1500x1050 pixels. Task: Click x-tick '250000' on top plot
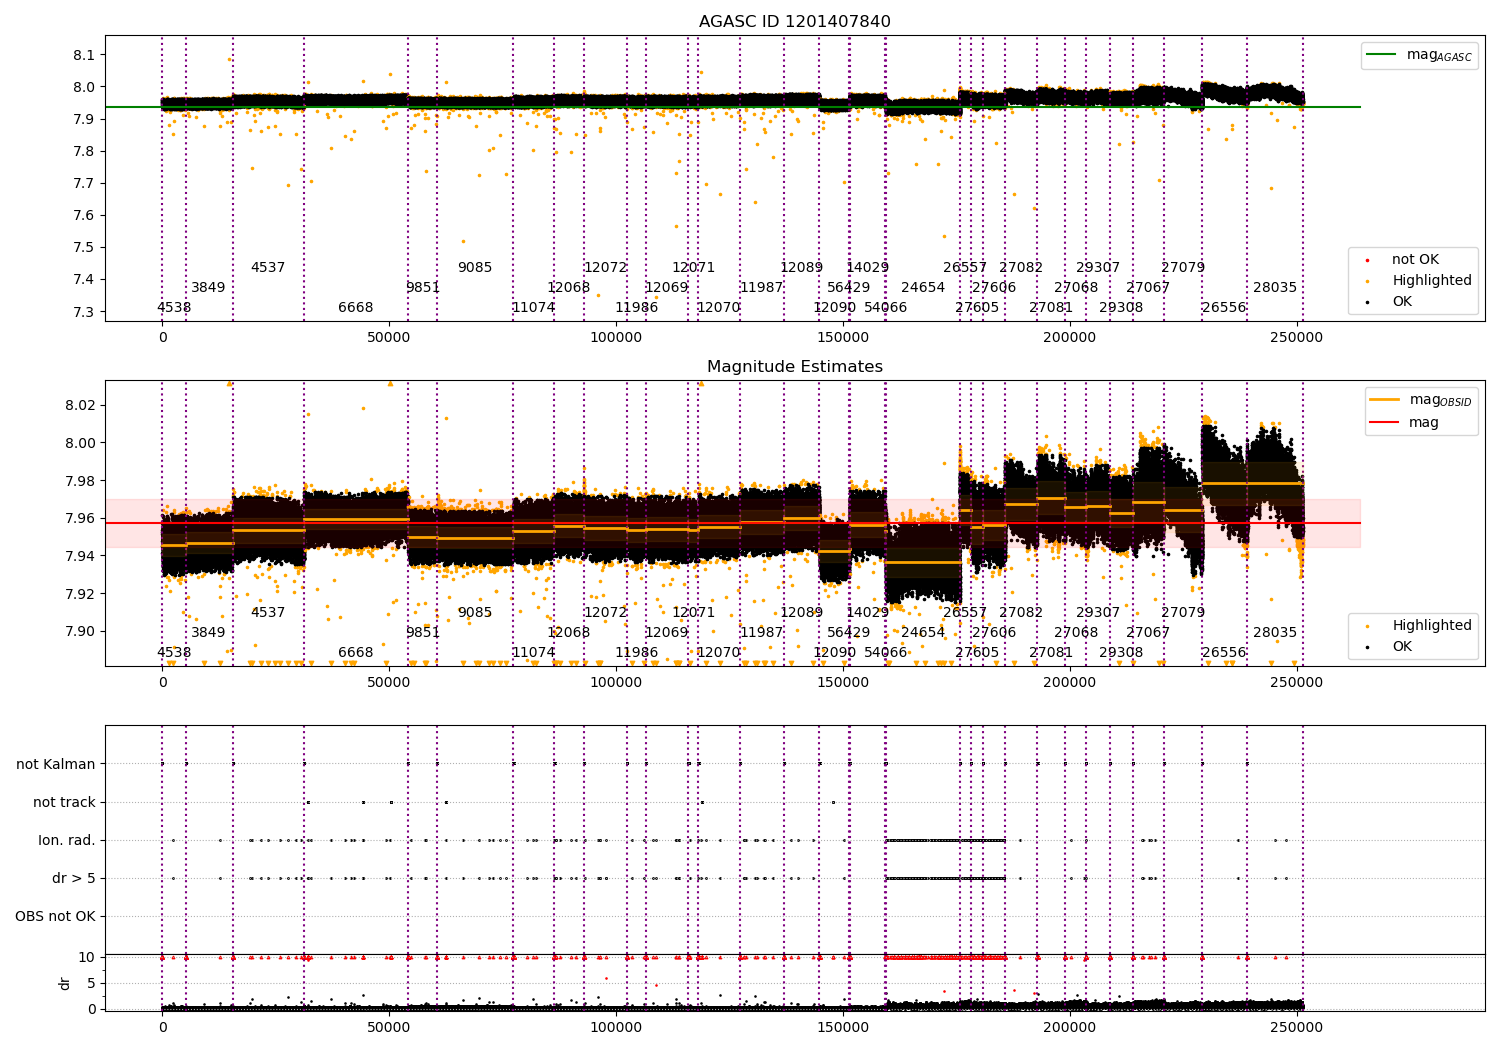tap(1297, 338)
